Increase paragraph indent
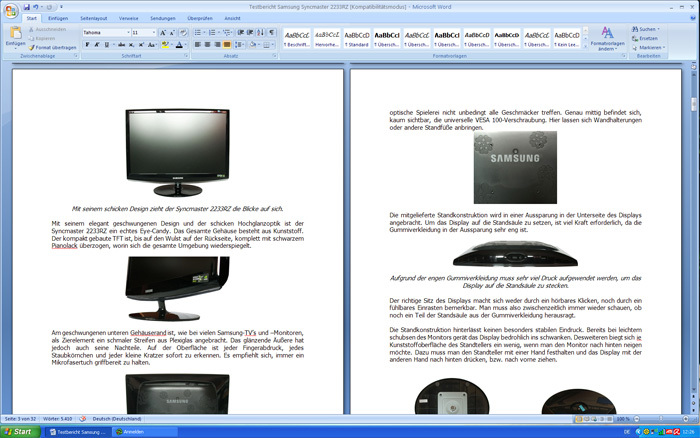The height and width of the screenshot is (438, 700). click(x=250, y=33)
